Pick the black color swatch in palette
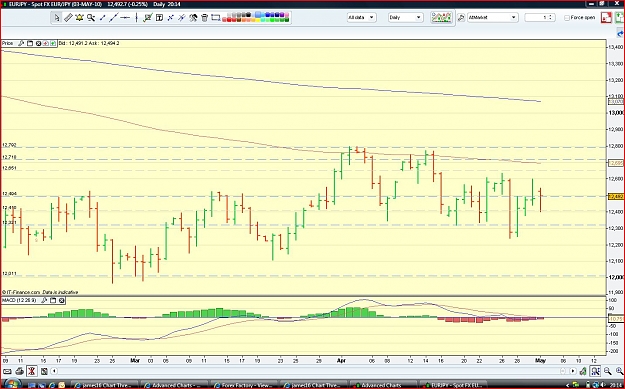This screenshot has width=625, height=389. [x=249, y=15]
